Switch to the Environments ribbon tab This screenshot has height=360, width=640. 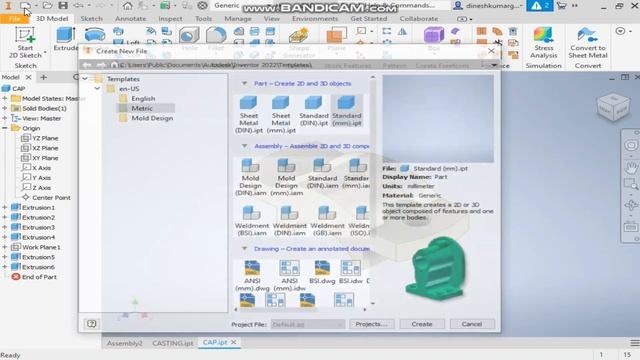click(x=315, y=19)
